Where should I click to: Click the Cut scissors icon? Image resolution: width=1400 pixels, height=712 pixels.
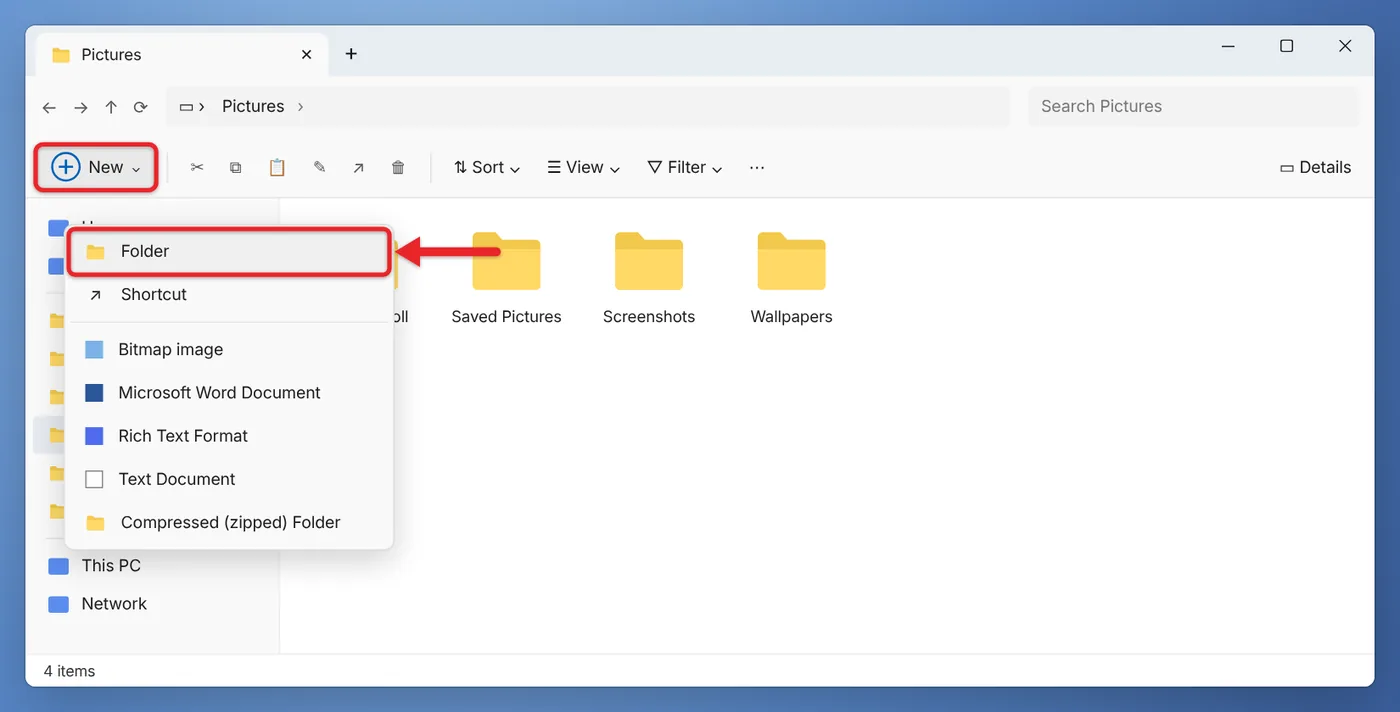point(197,168)
